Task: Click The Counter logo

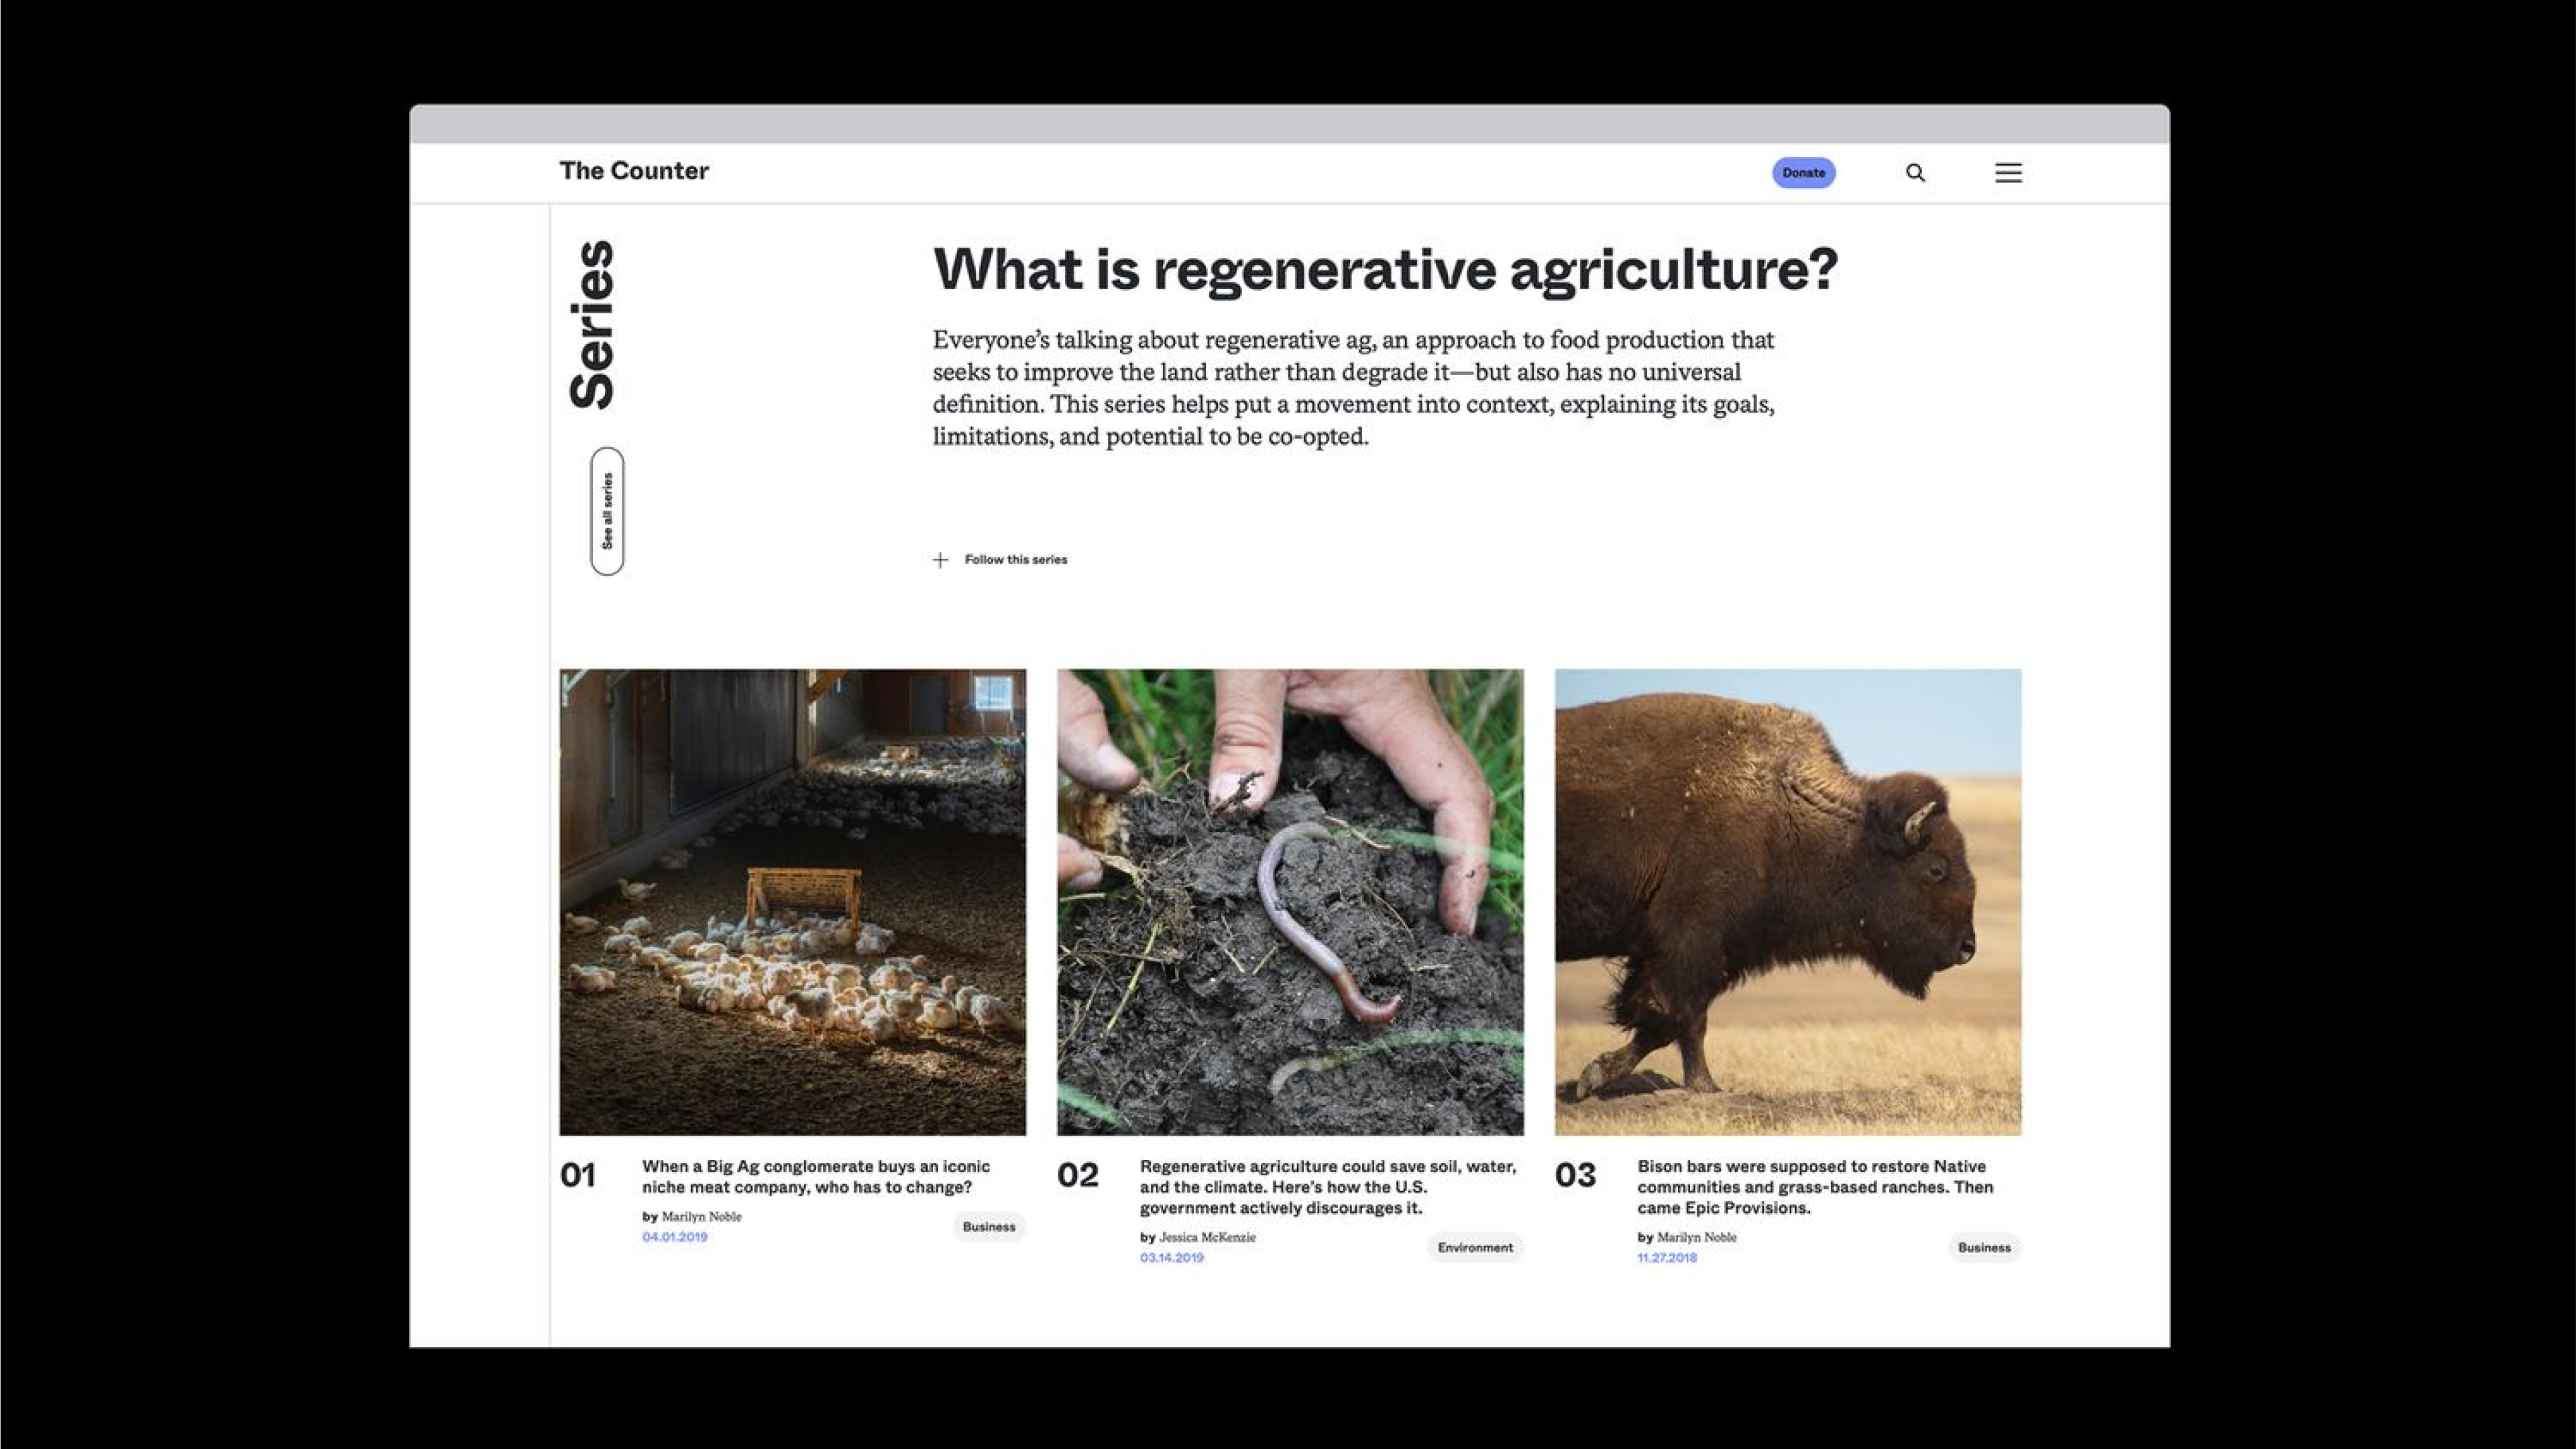Action: click(634, 171)
